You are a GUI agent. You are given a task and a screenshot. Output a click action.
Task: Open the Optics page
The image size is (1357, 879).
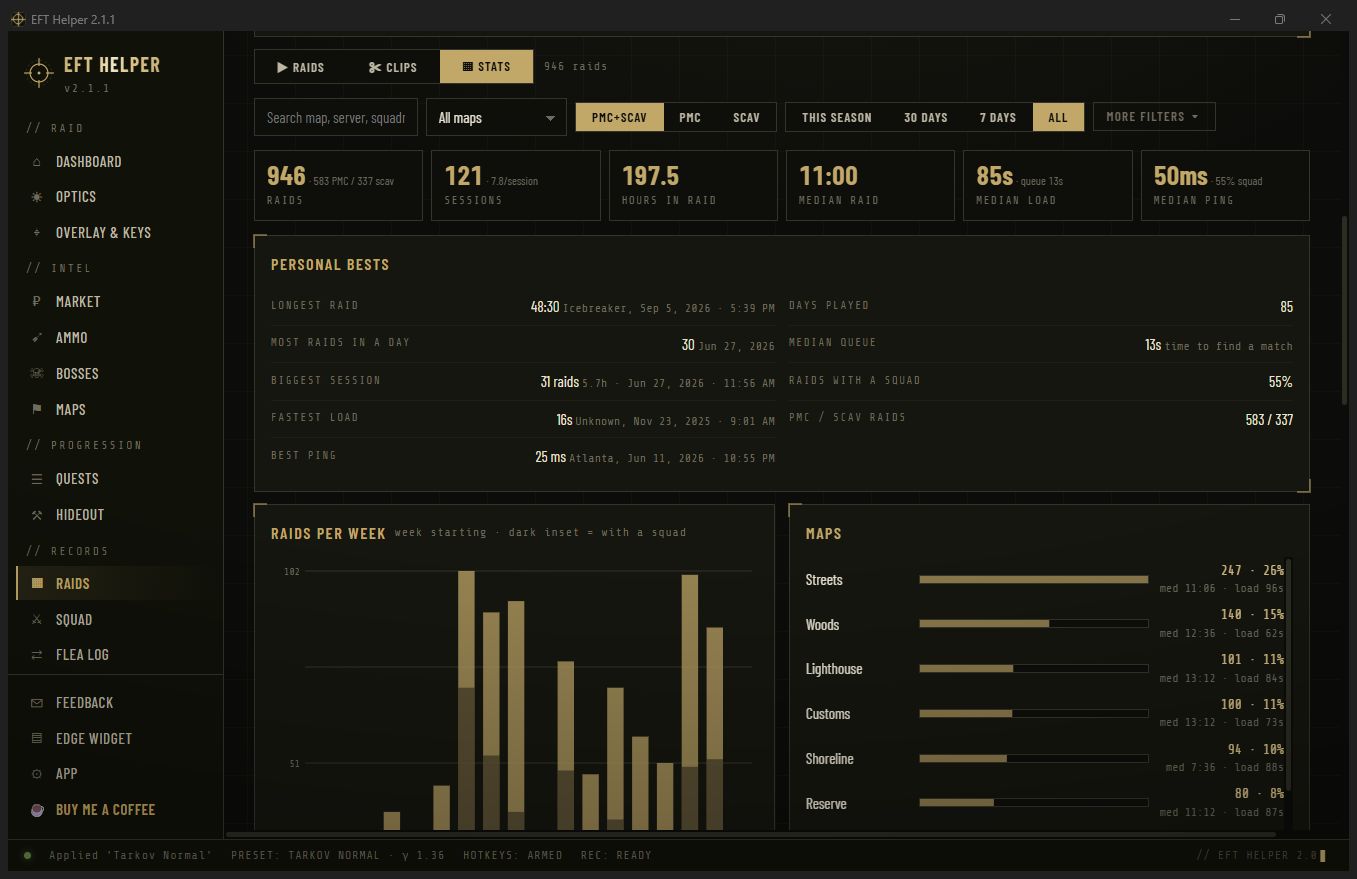click(x=115, y=197)
